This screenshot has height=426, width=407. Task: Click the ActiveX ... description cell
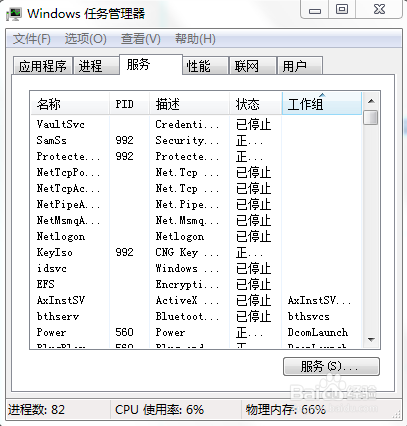(x=187, y=300)
